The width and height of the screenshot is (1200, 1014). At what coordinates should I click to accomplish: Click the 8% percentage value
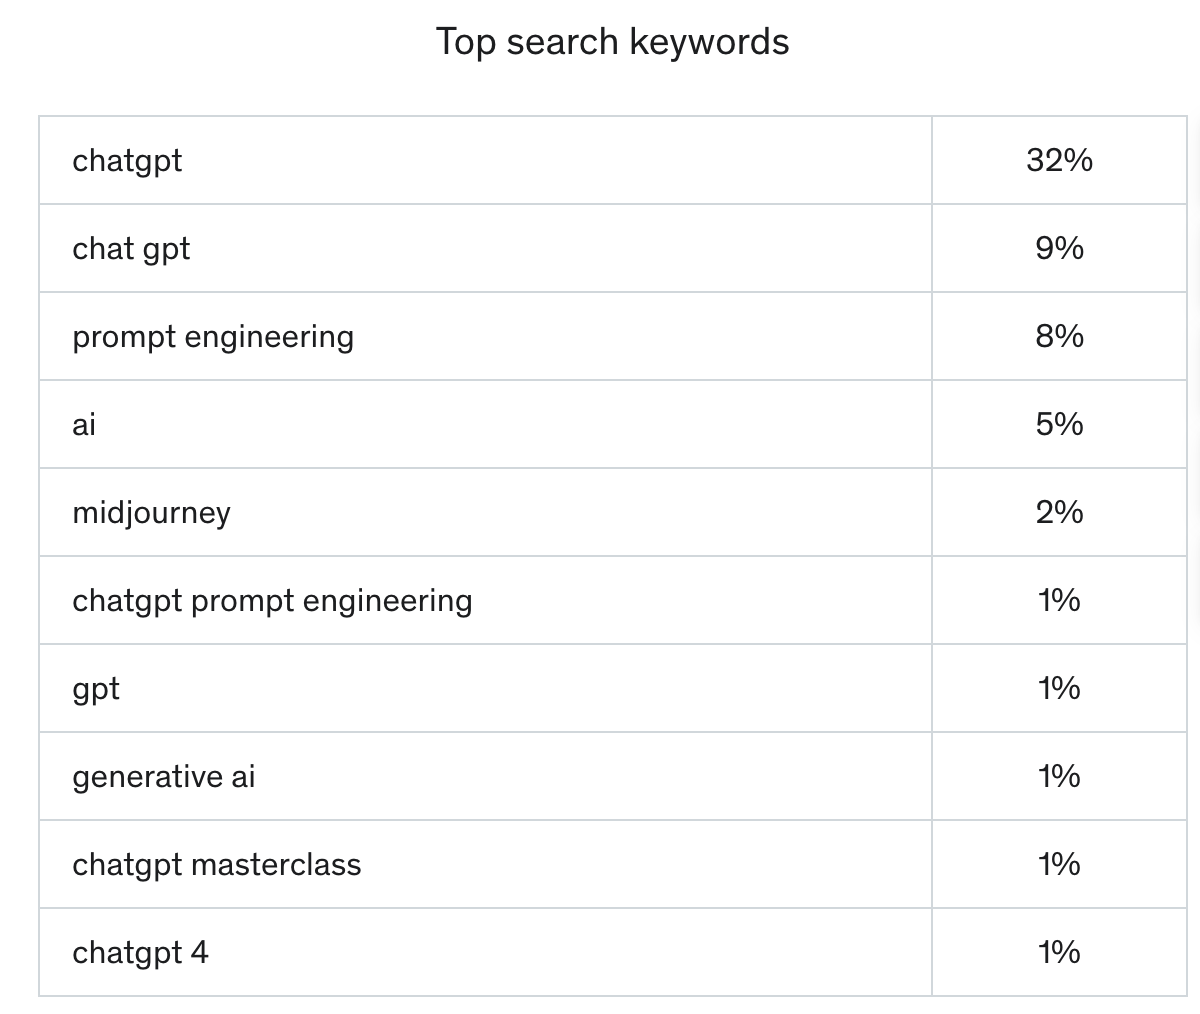pos(1059,336)
